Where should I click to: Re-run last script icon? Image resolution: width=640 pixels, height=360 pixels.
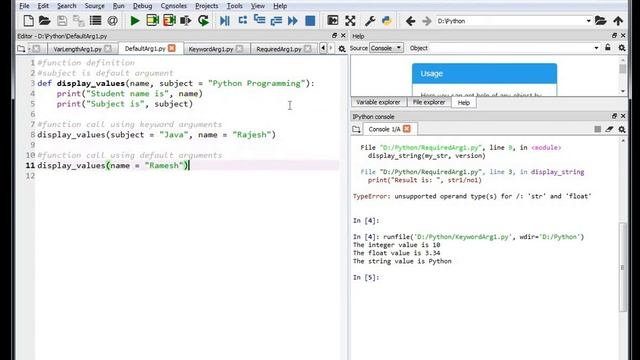[x=203, y=21]
